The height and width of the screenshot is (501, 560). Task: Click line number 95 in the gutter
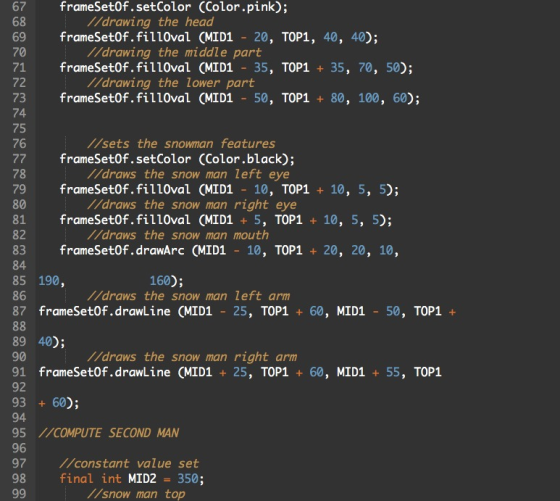tap(19, 433)
